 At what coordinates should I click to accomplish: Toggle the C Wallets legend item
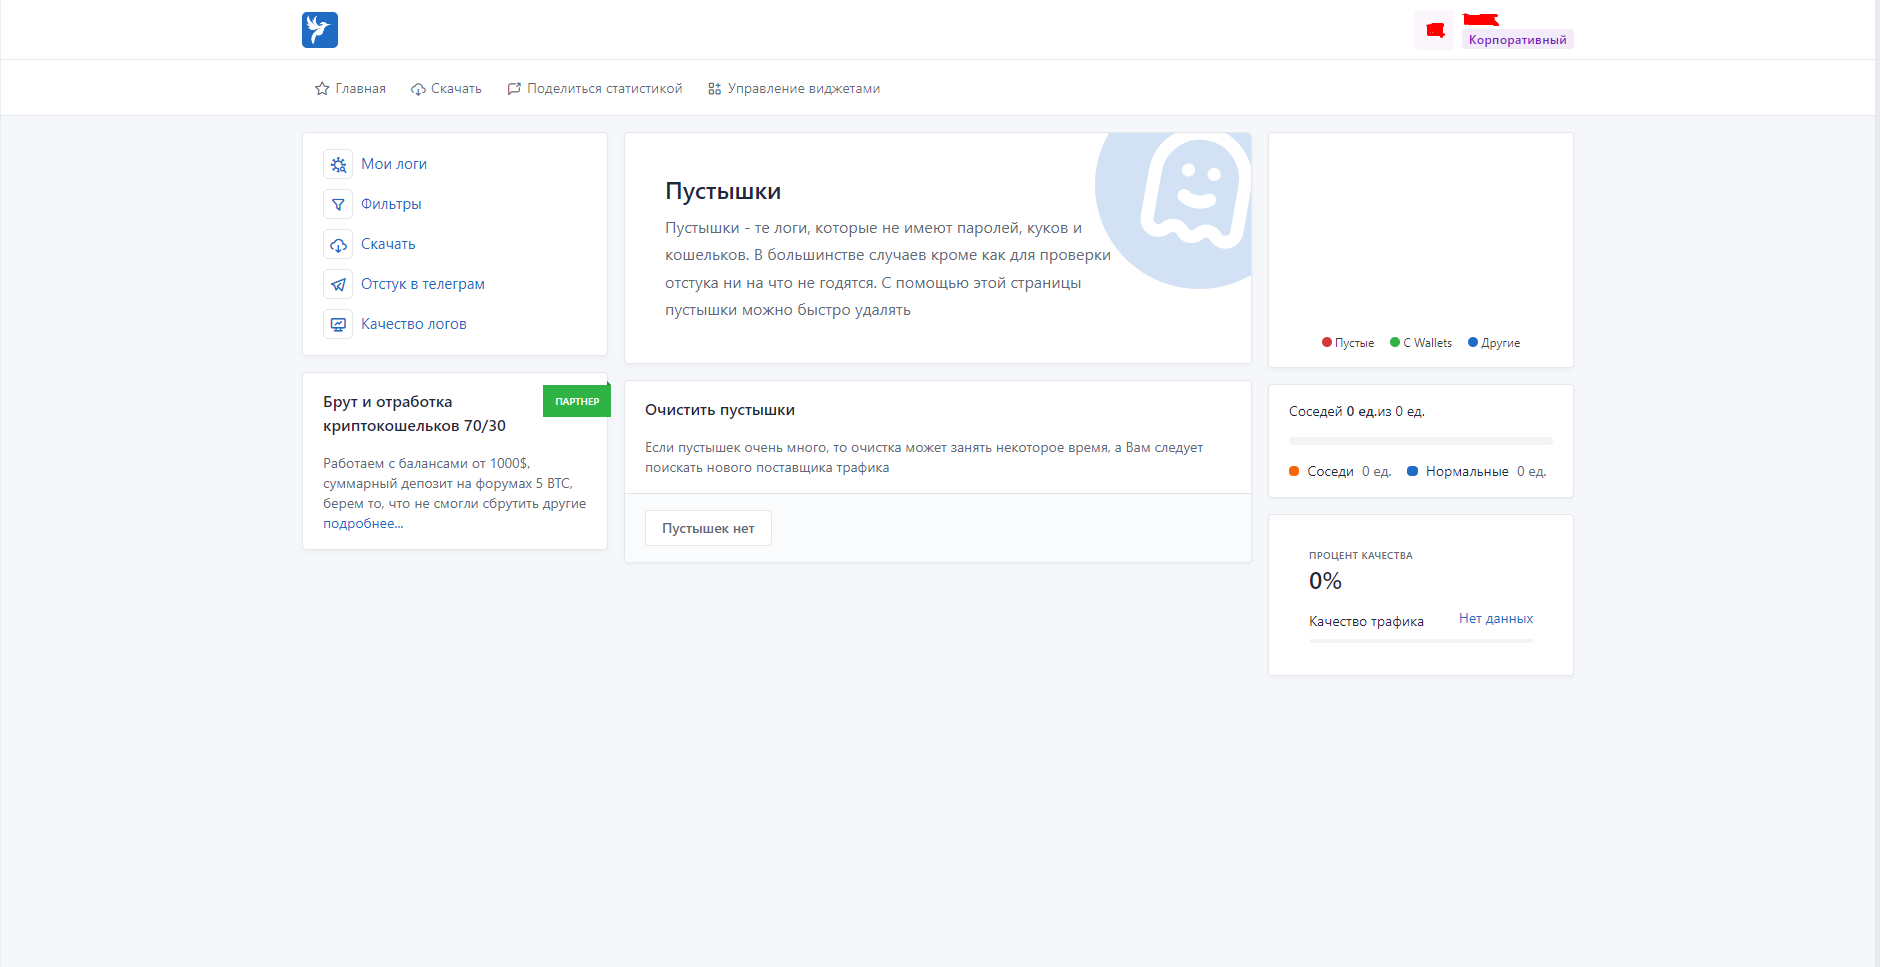pyautogui.click(x=1421, y=343)
